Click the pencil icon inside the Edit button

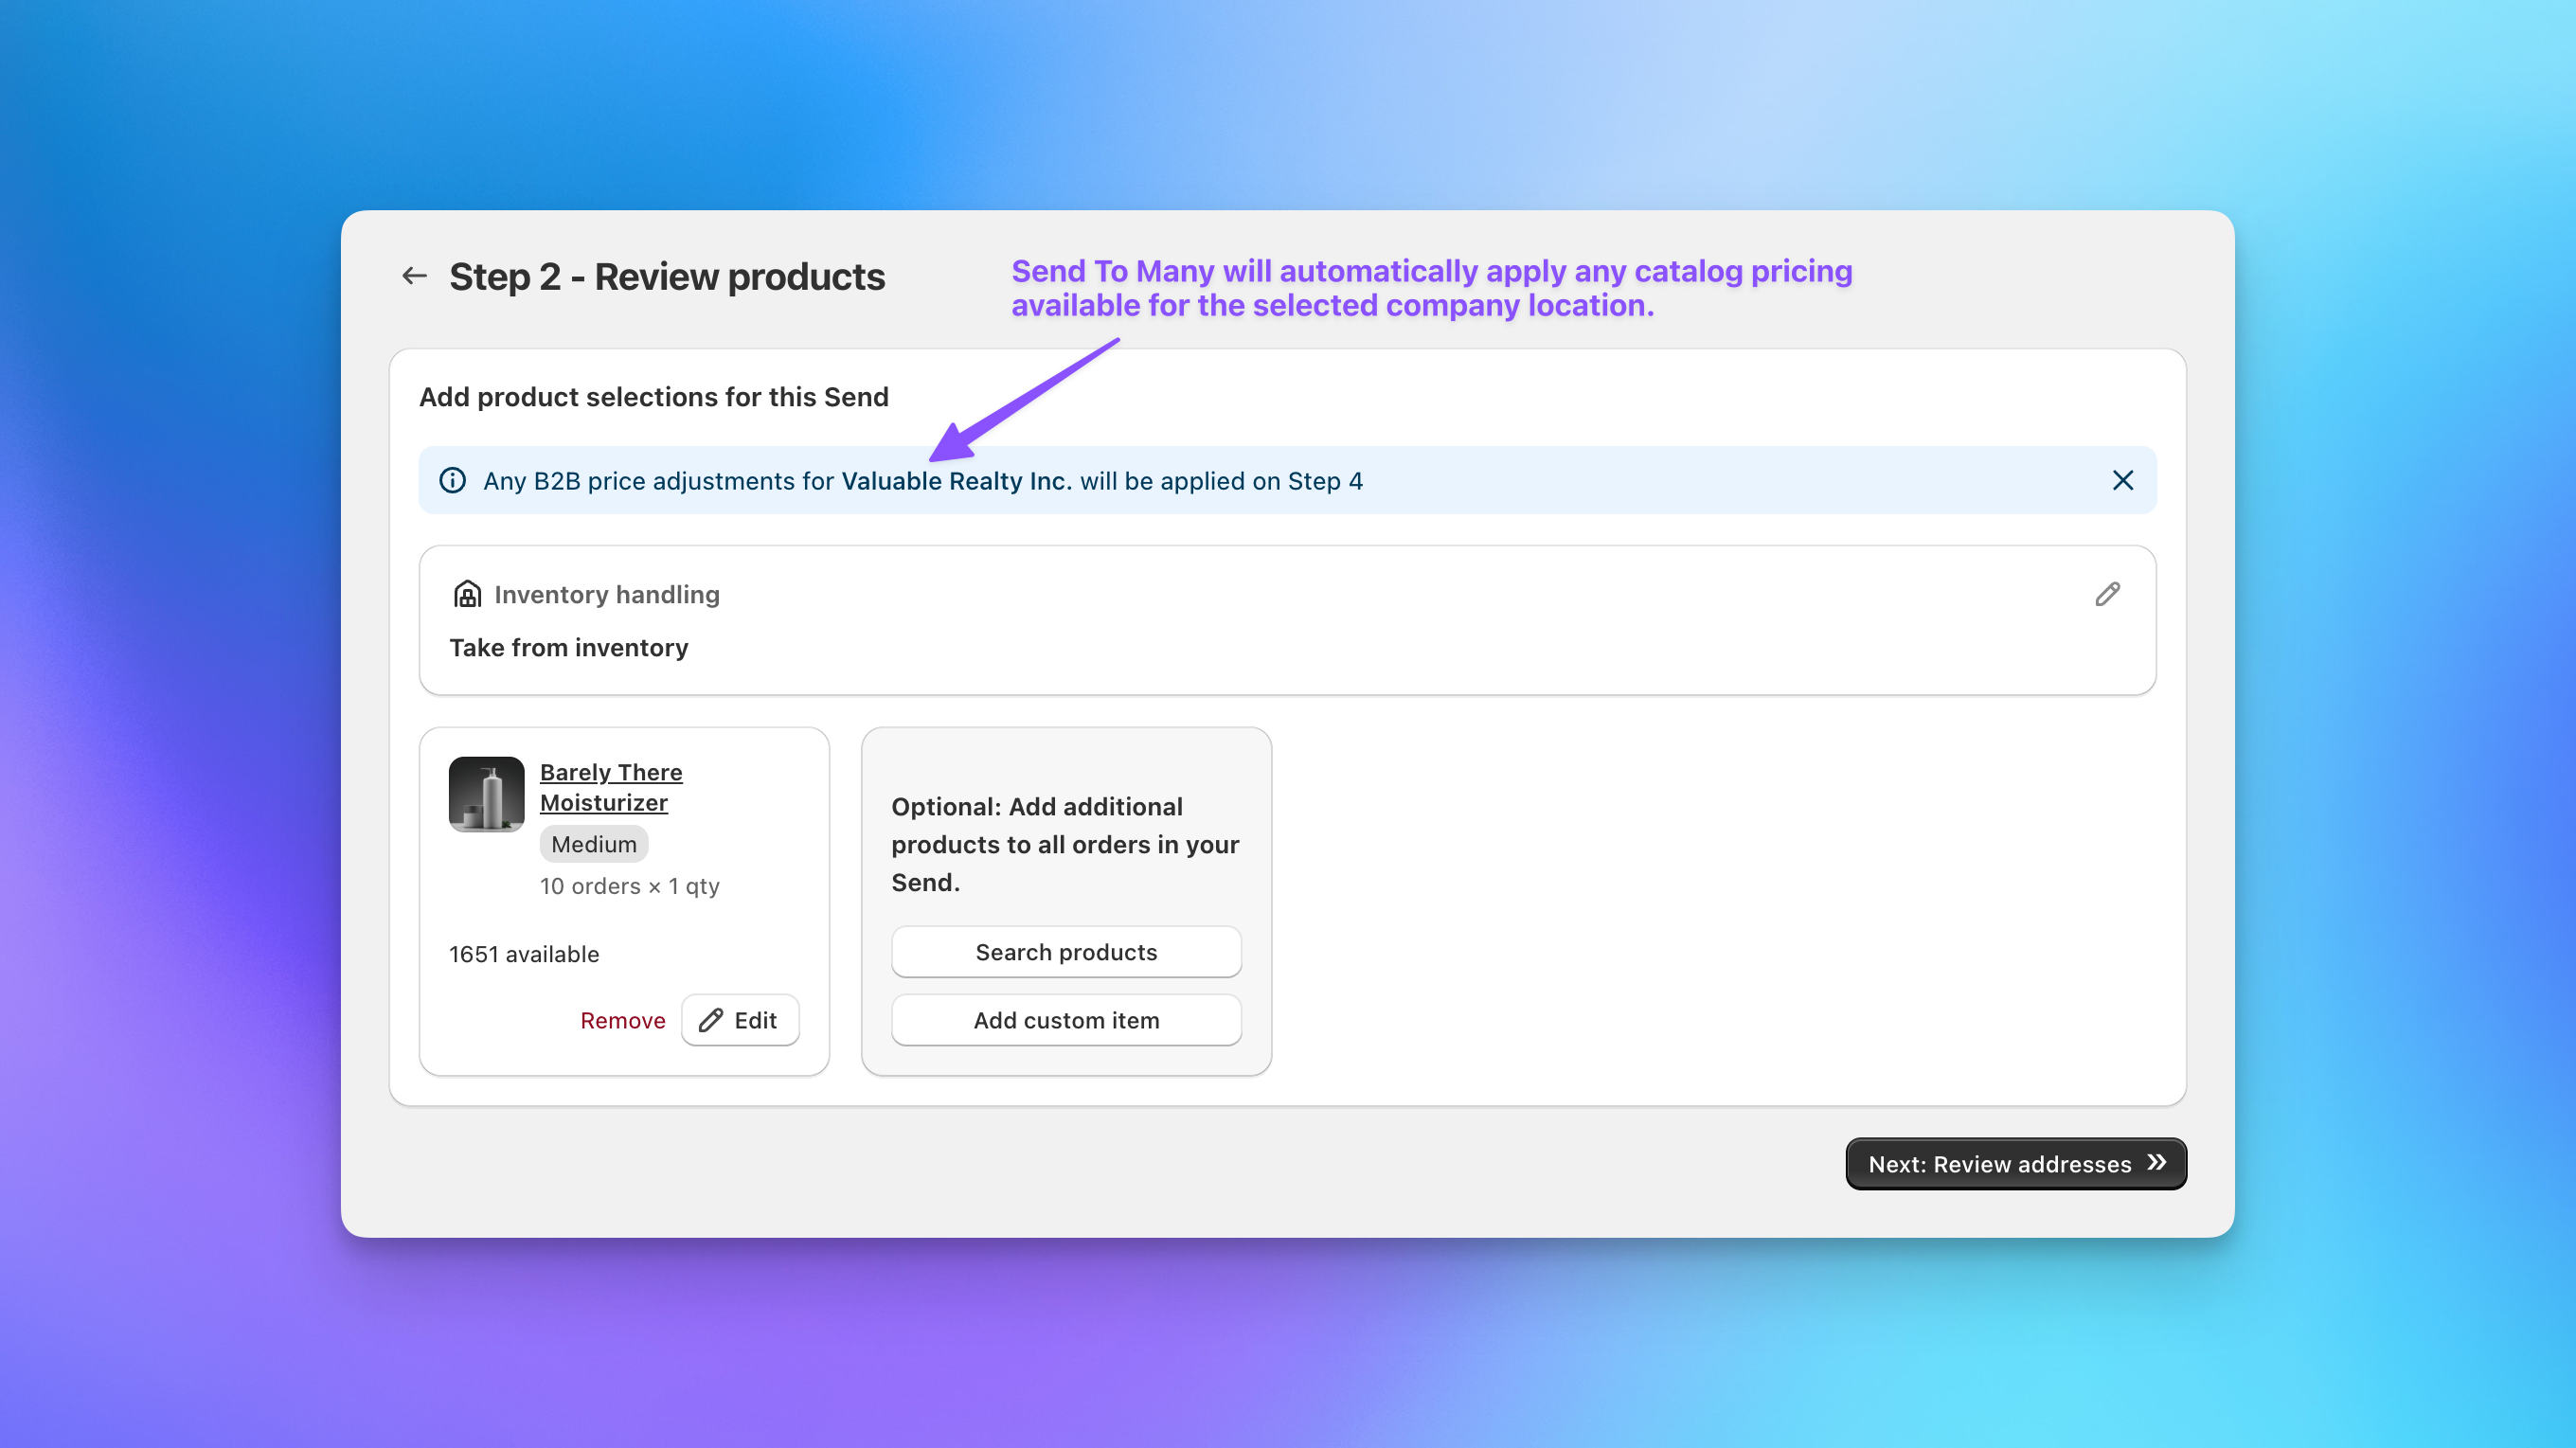(x=711, y=1020)
